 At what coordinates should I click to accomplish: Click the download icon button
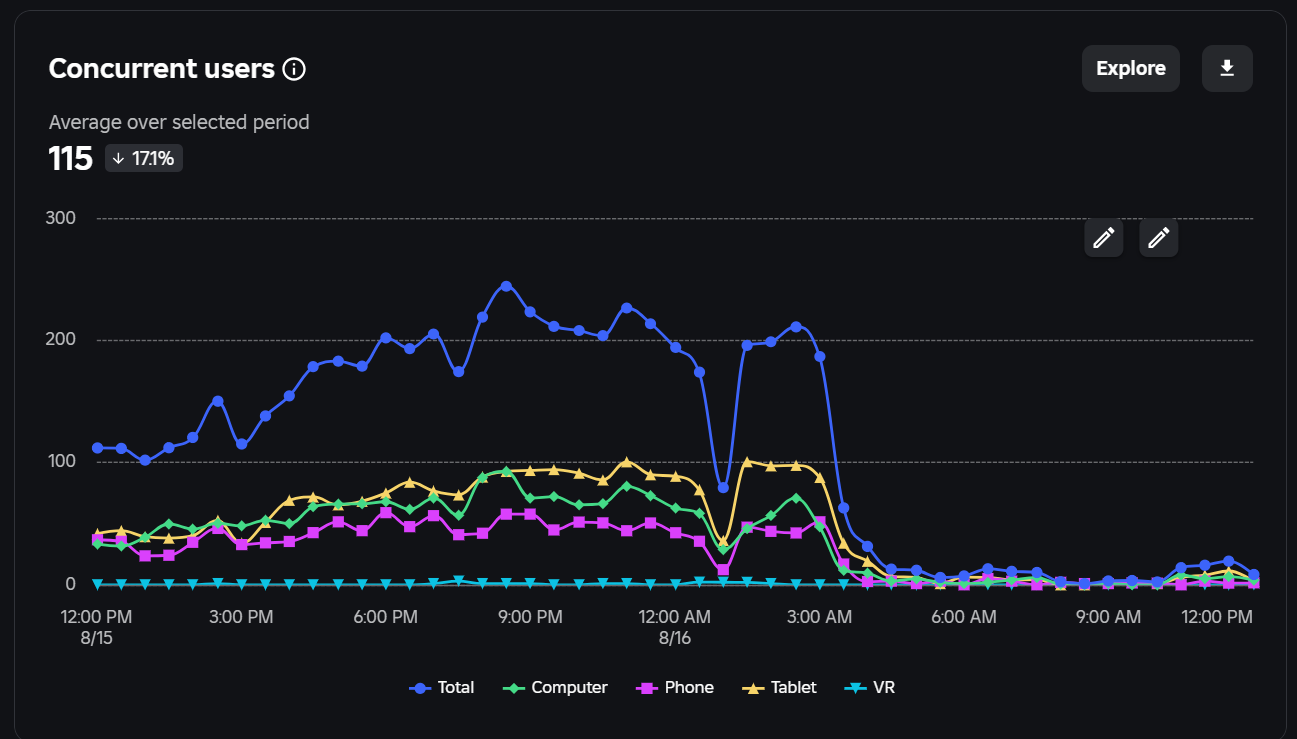coord(1227,69)
